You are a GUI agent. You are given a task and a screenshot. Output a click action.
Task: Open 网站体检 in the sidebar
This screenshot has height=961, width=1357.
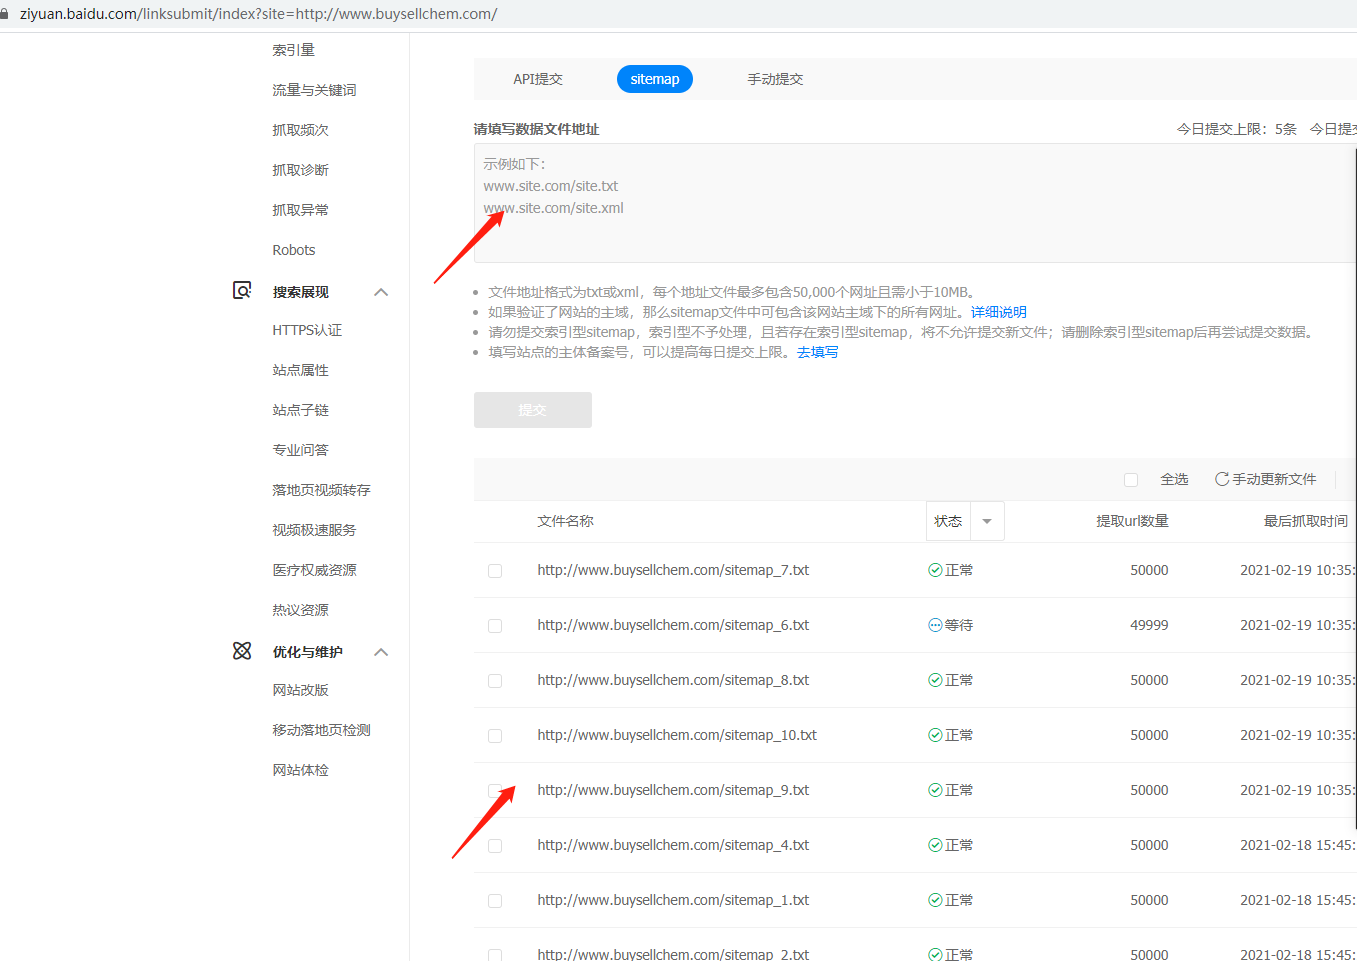point(301,770)
